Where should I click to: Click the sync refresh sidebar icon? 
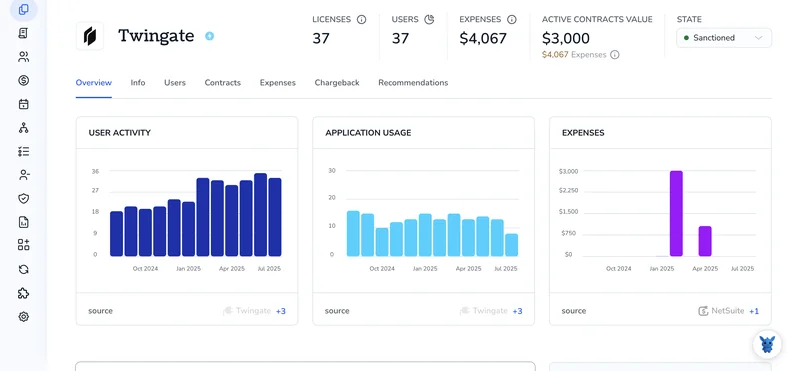click(x=23, y=269)
